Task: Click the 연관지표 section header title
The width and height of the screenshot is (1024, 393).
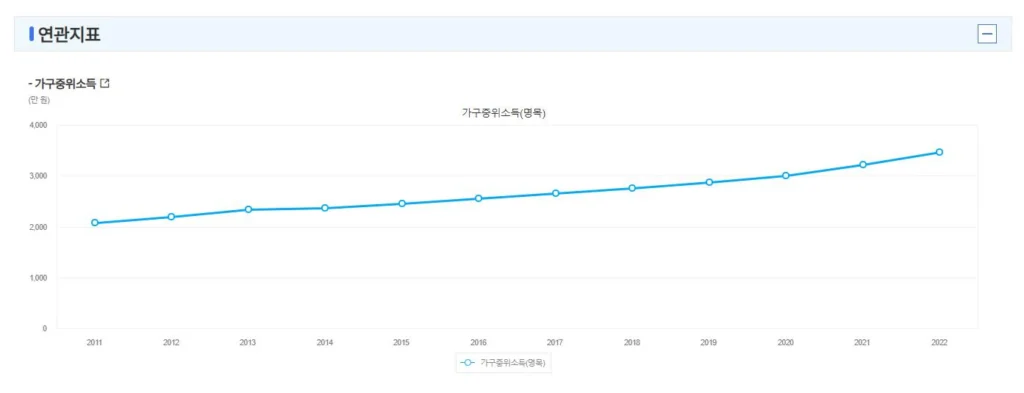Action: point(69,34)
